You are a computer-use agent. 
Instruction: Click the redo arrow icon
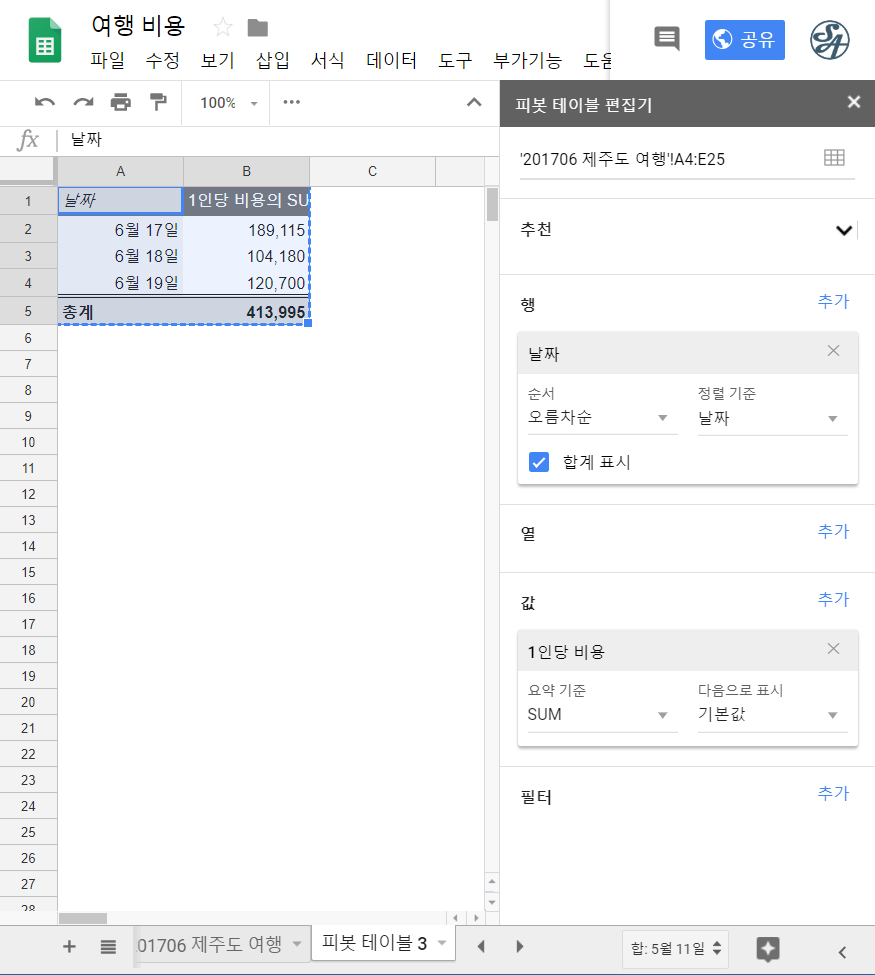point(83,102)
